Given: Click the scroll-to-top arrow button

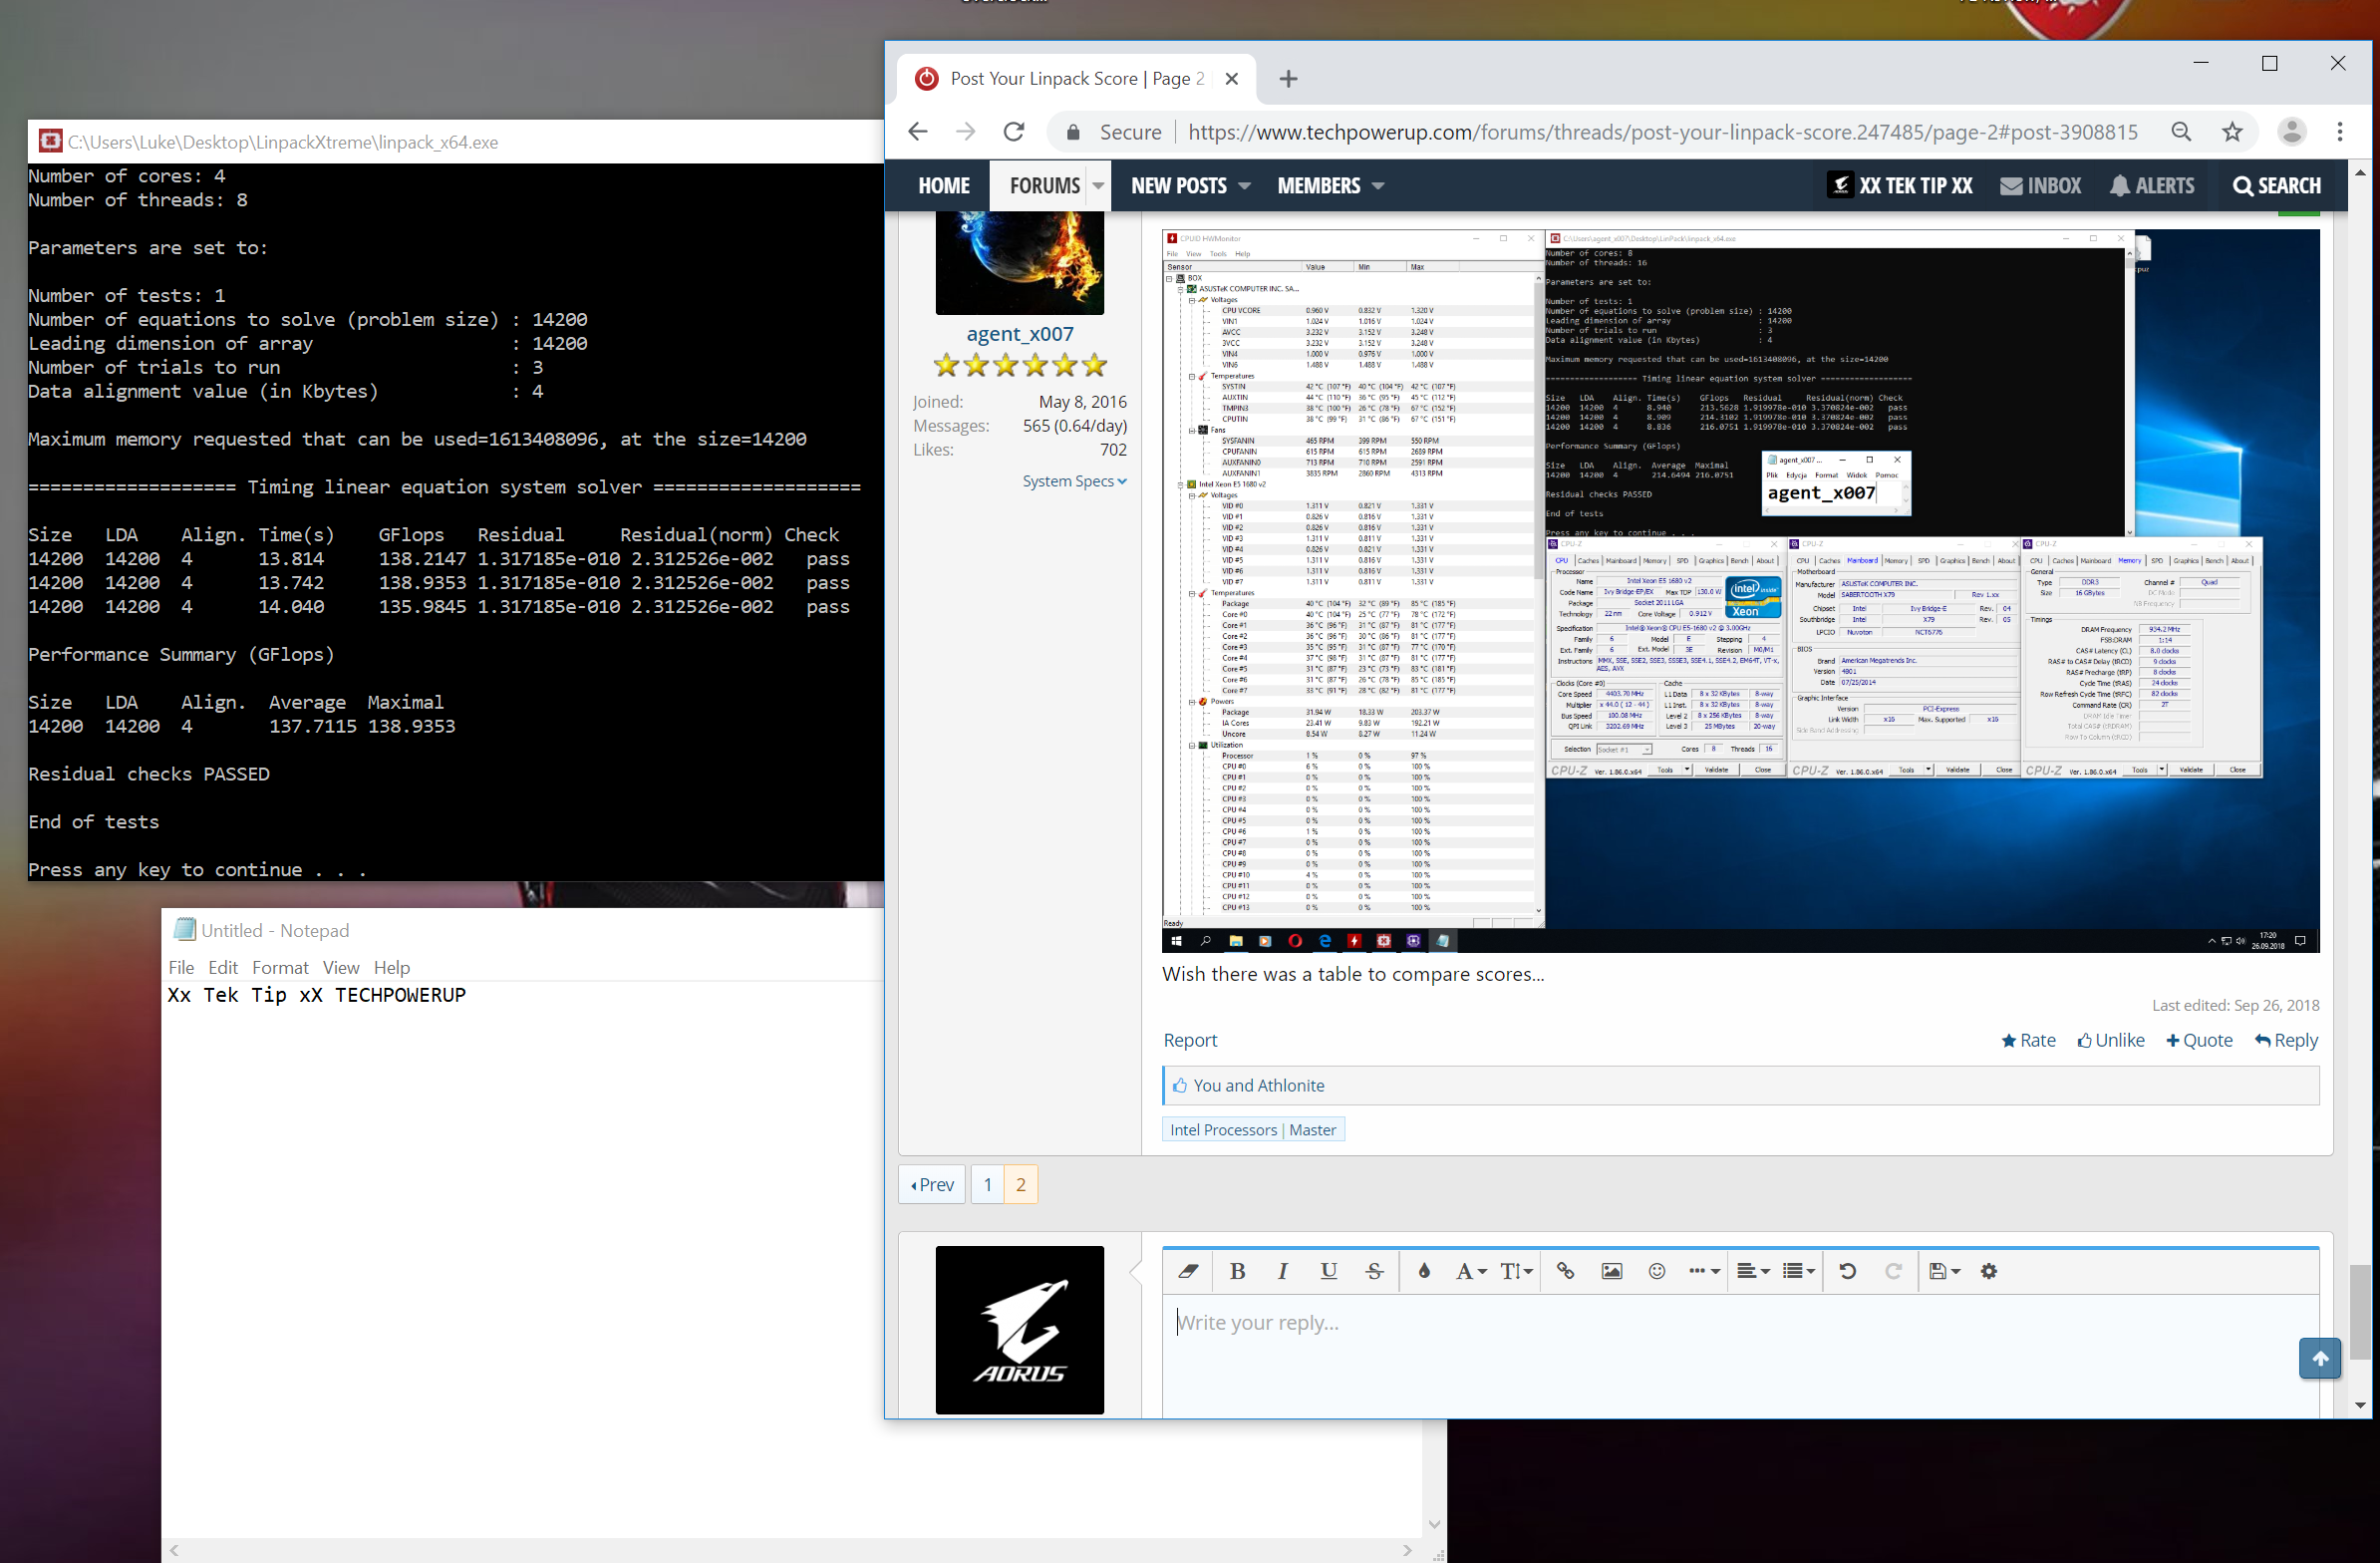Looking at the screenshot, I should [x=2320, y=1358].
